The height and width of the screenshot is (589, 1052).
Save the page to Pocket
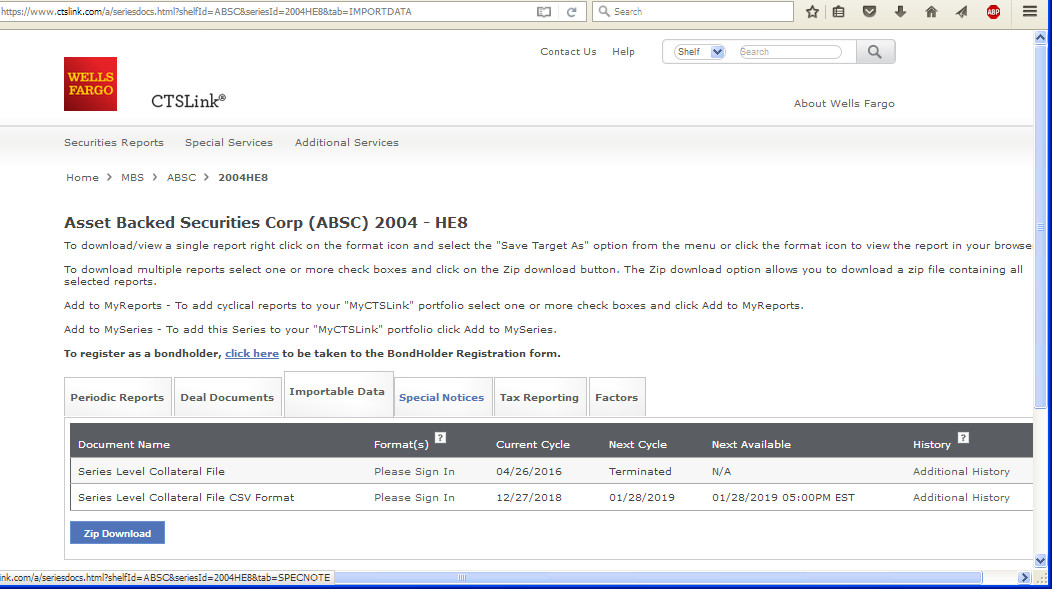click(869, 11)
